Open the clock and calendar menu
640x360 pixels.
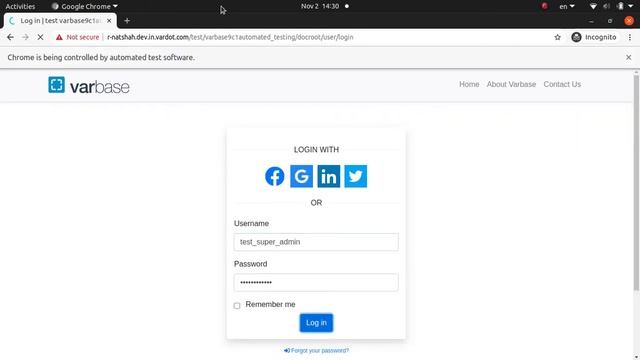tap(324, 6)
